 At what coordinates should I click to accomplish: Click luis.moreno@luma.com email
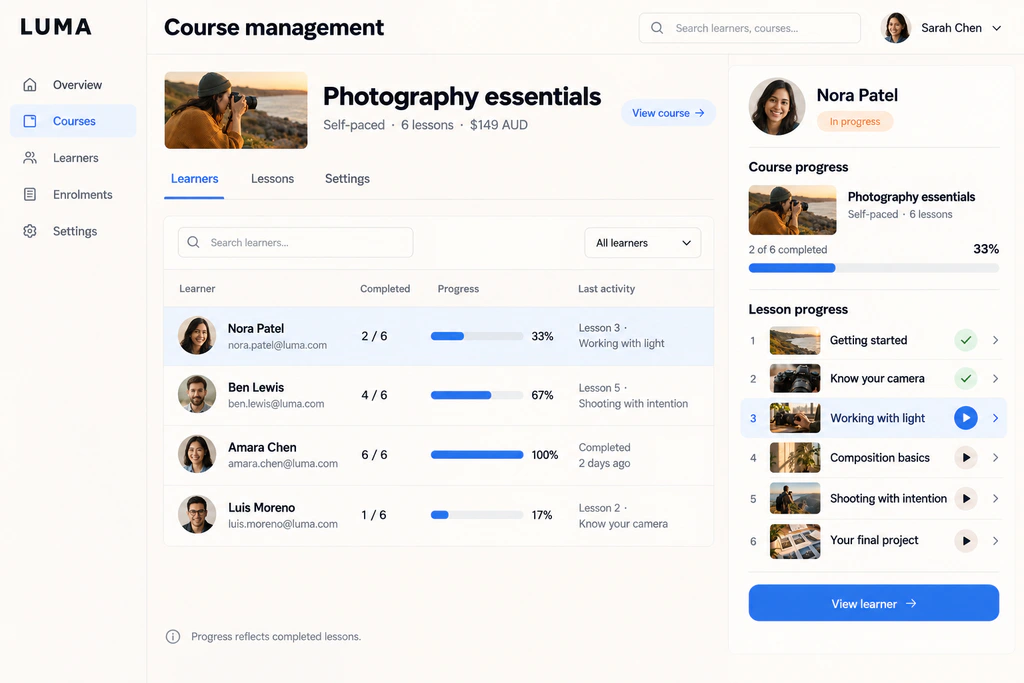[x=283, y=524]
